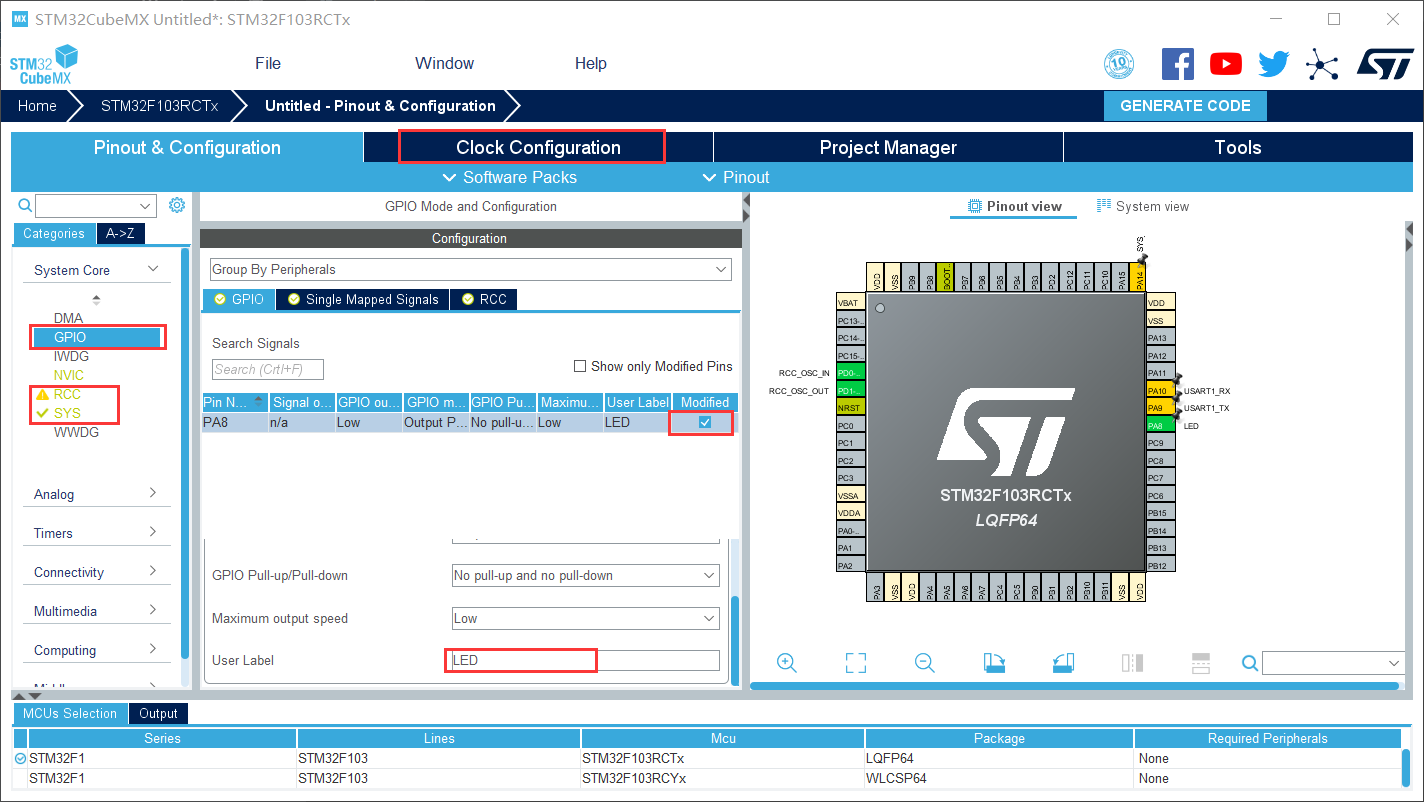
Task: Open the Software Packs menu
Action: (510, 177)
